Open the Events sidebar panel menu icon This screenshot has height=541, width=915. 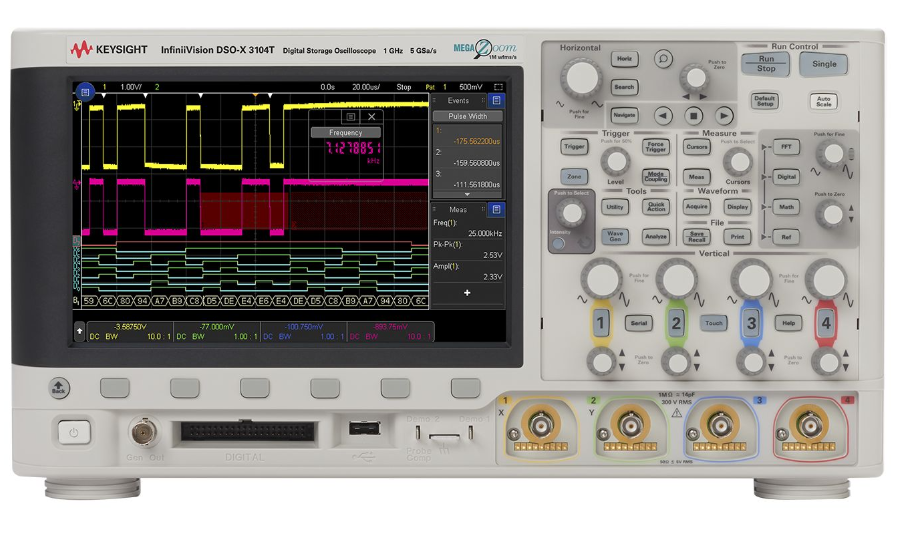[497, 100]
